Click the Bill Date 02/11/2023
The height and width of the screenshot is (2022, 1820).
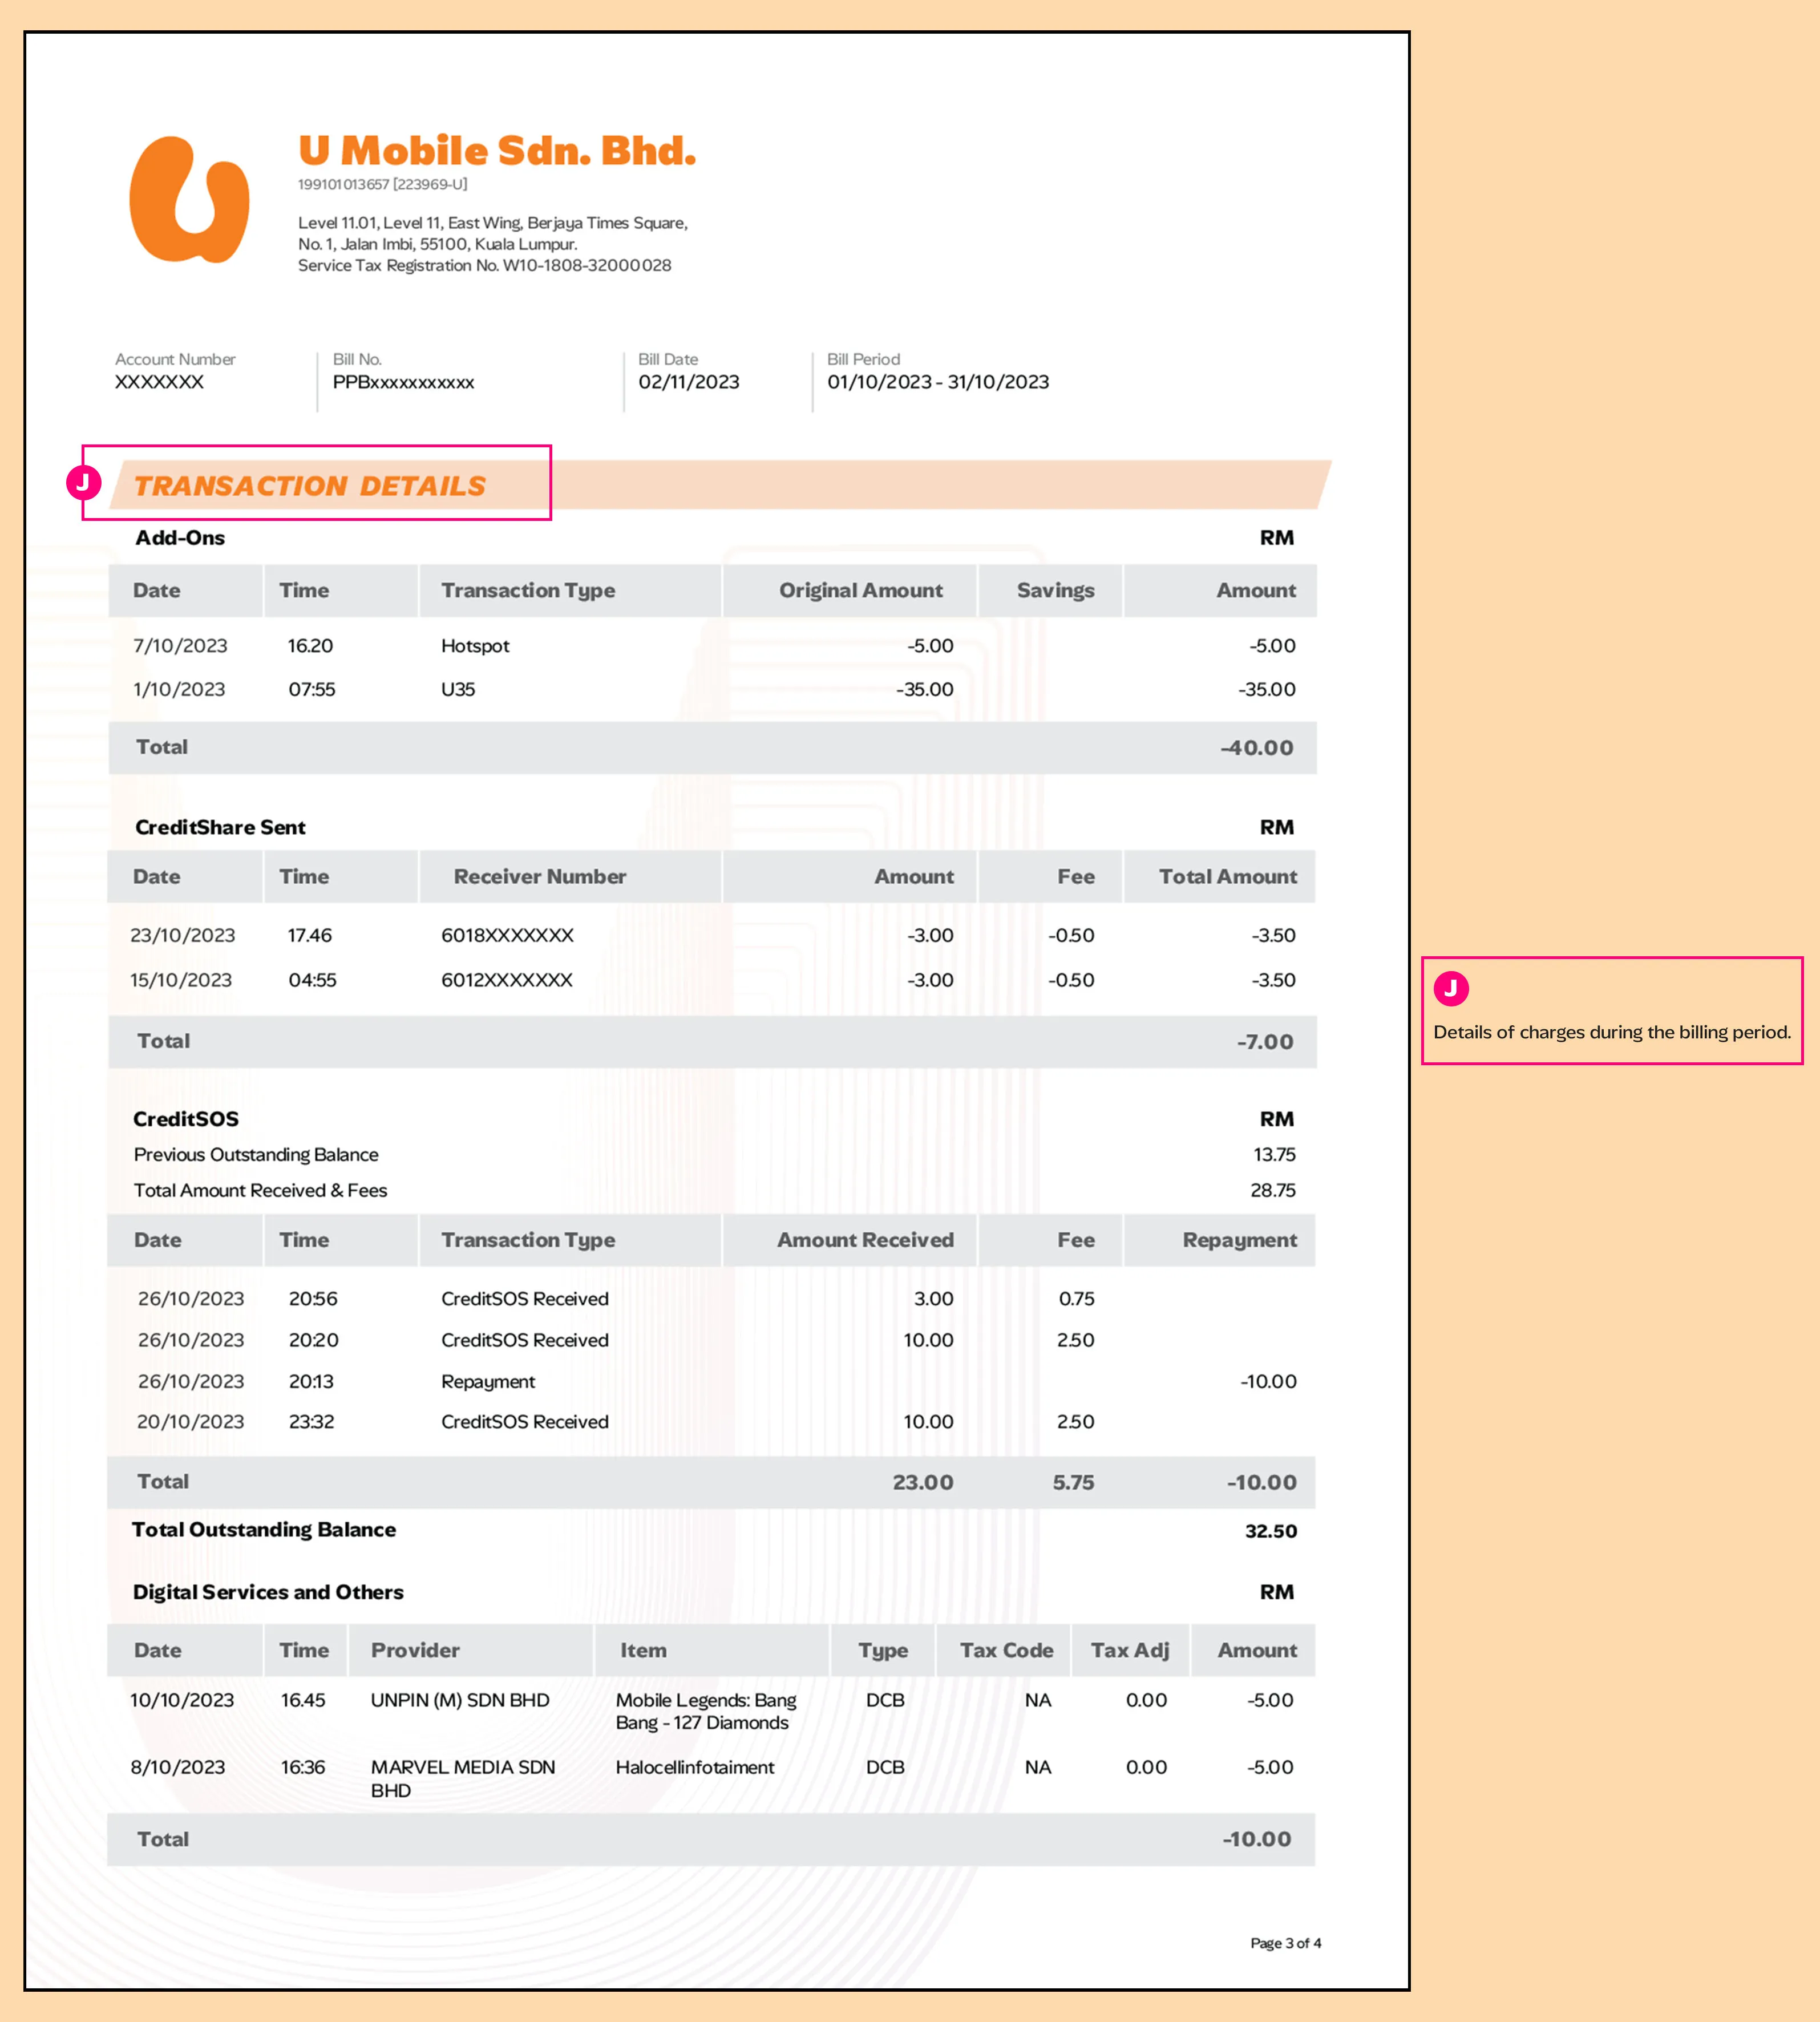tap(689, 382)
